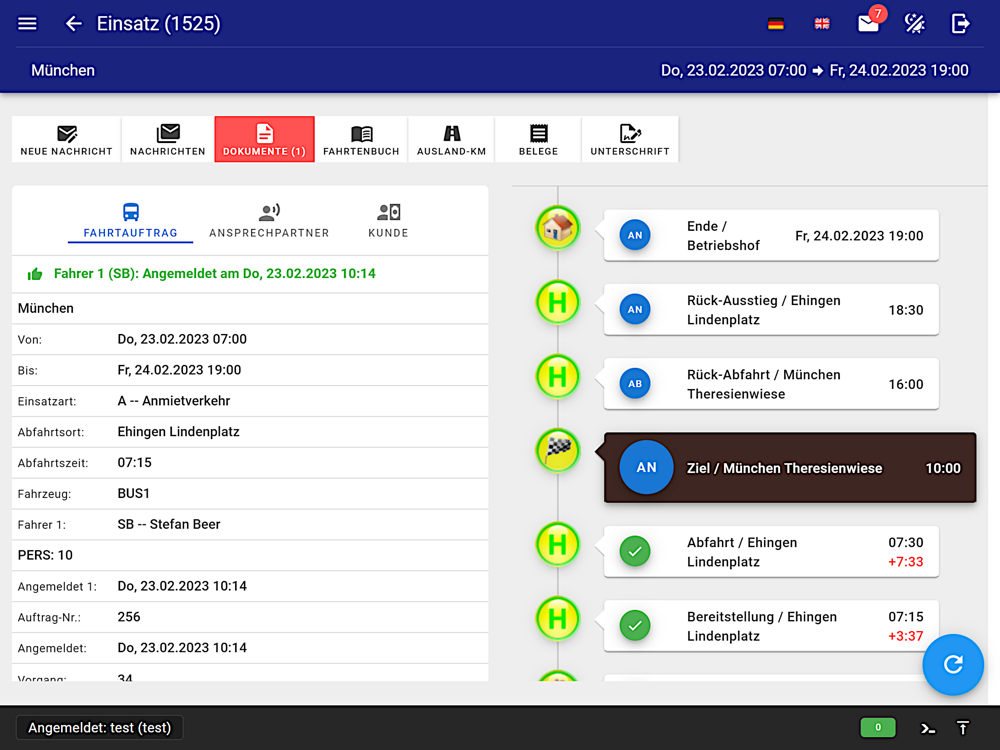
Task: Click Fahrzeug value BUS1
Action: pyautogui.click(x=133, y=494)
